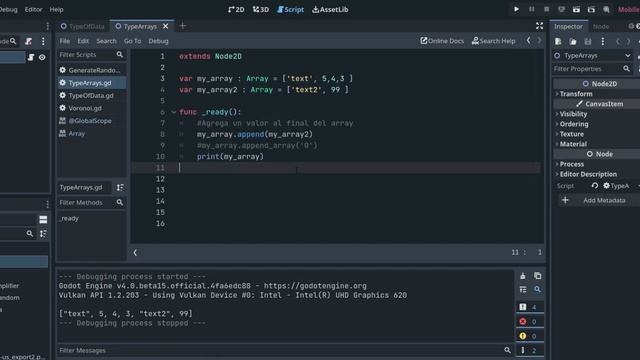Switch to the Node dock tab
The width and height of the screenshot is (640, 360).
pos(600,27)
